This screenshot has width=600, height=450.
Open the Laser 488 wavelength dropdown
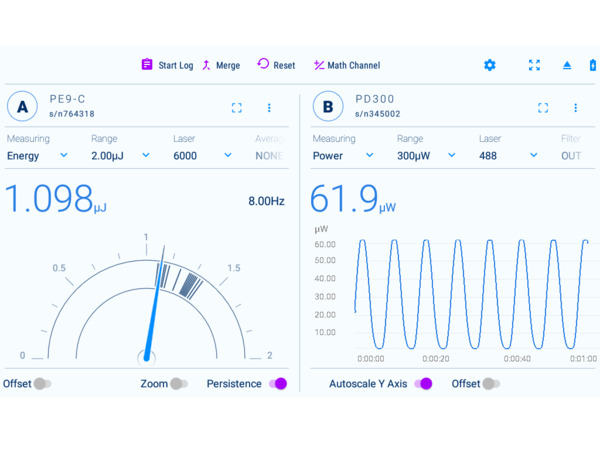coord(508,156)
